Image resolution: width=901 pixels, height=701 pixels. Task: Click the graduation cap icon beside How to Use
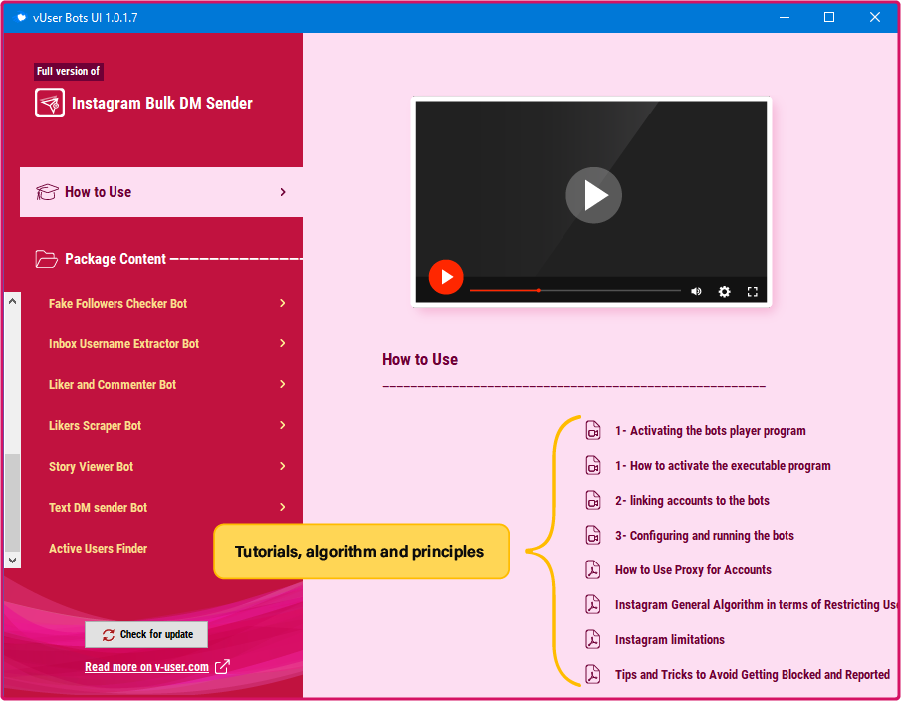[x=47, y=192]
